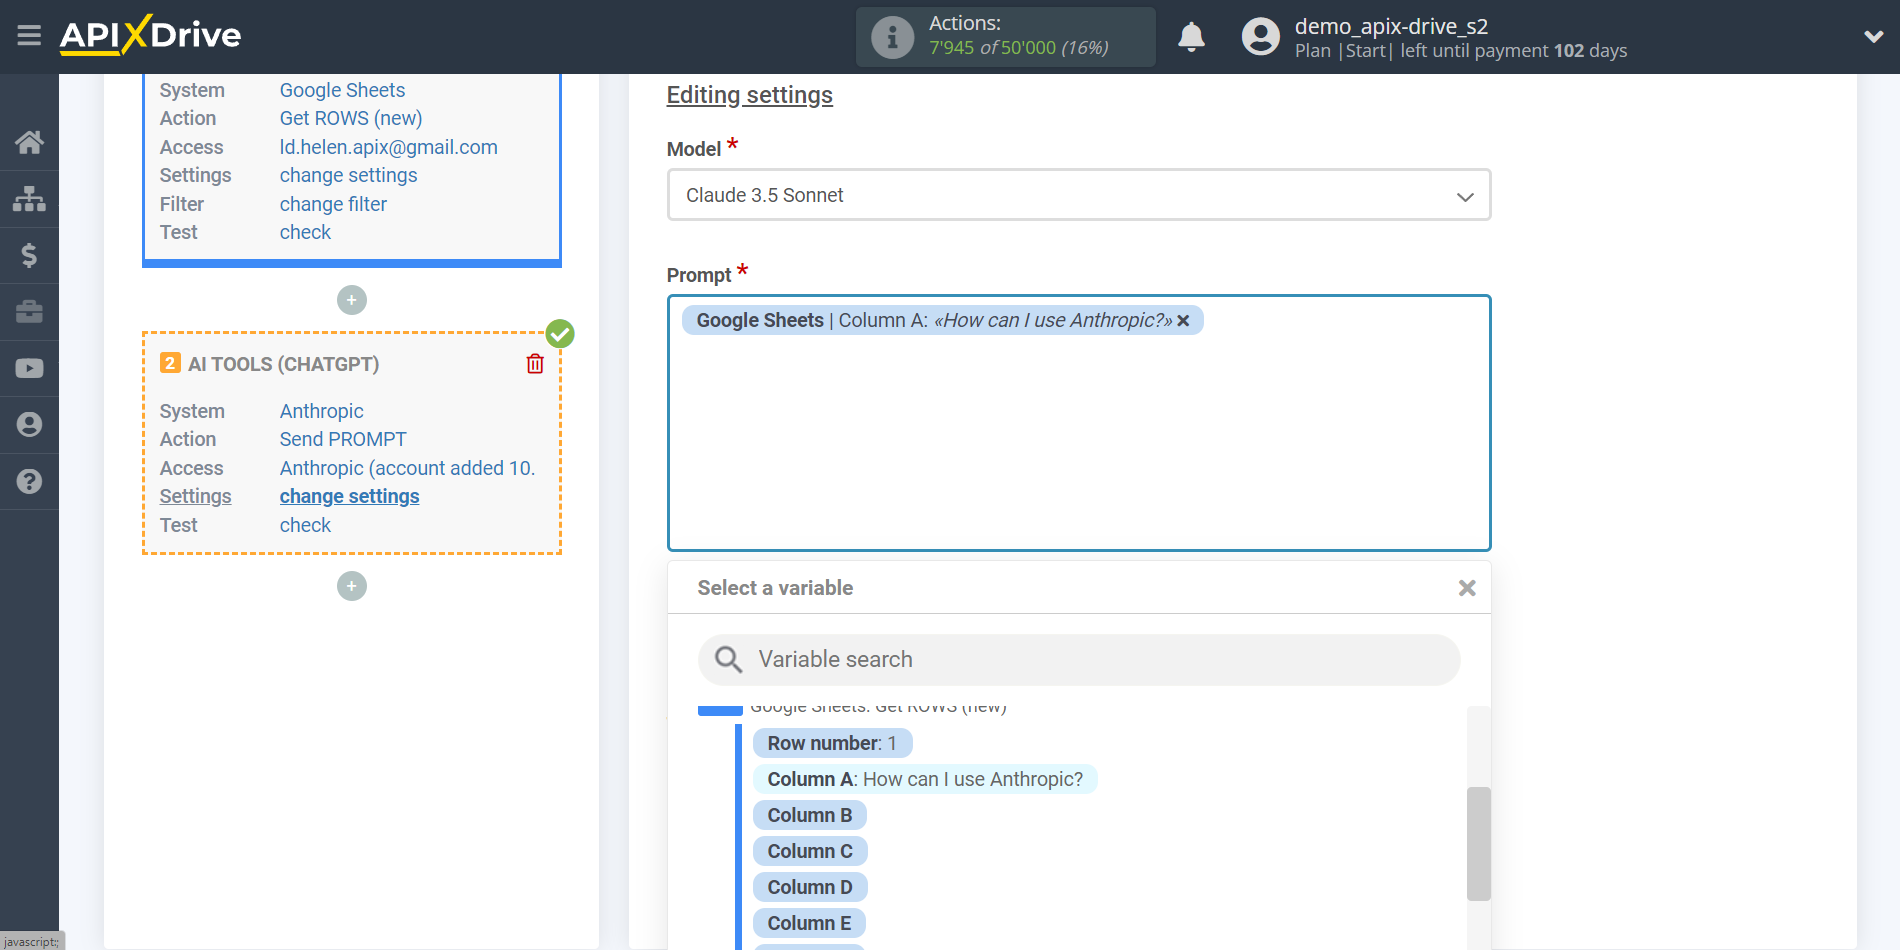Screen dimensions: 1900x950
Task: Open YouTube video icon in sidebar
Action: pyautogui.click(x=29, y=368)
